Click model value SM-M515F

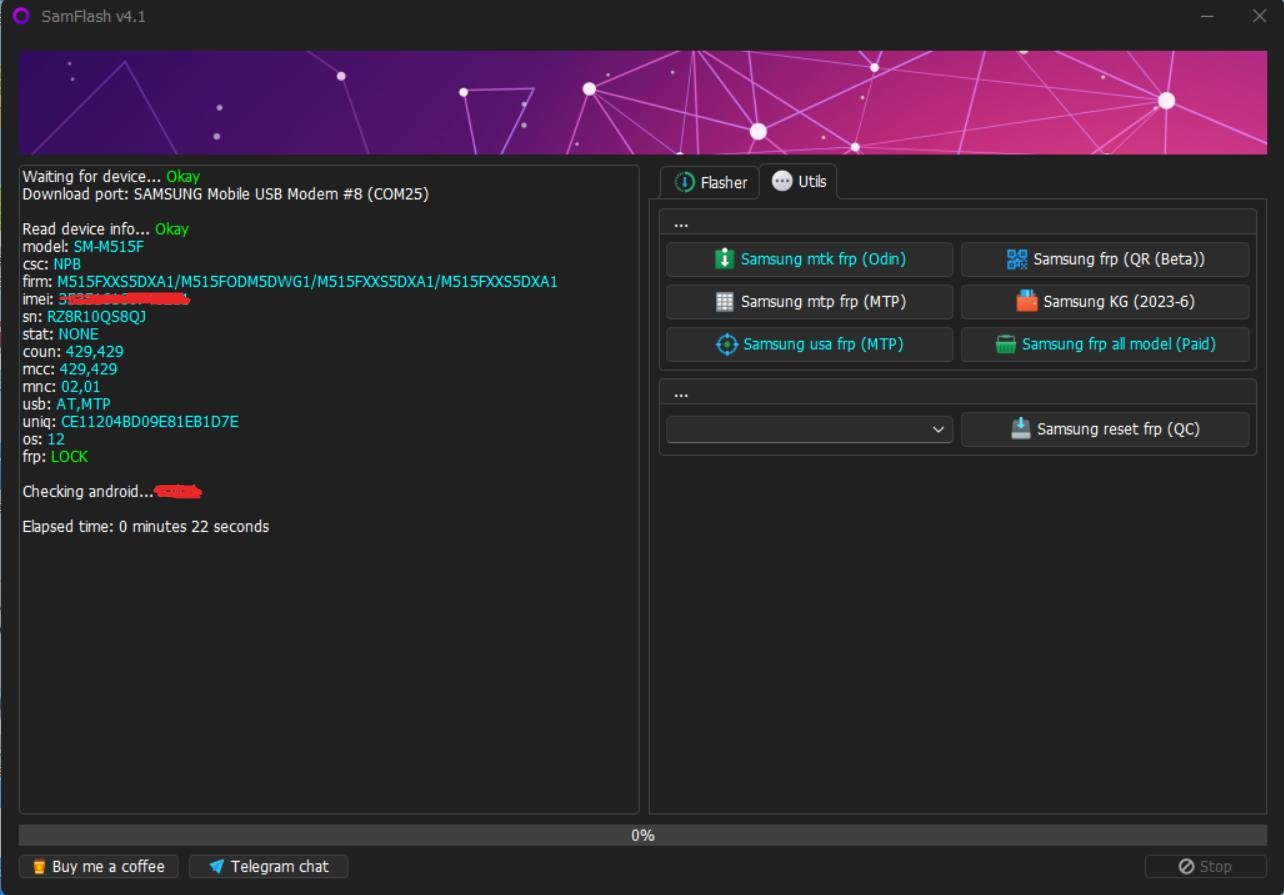[108, 247]
